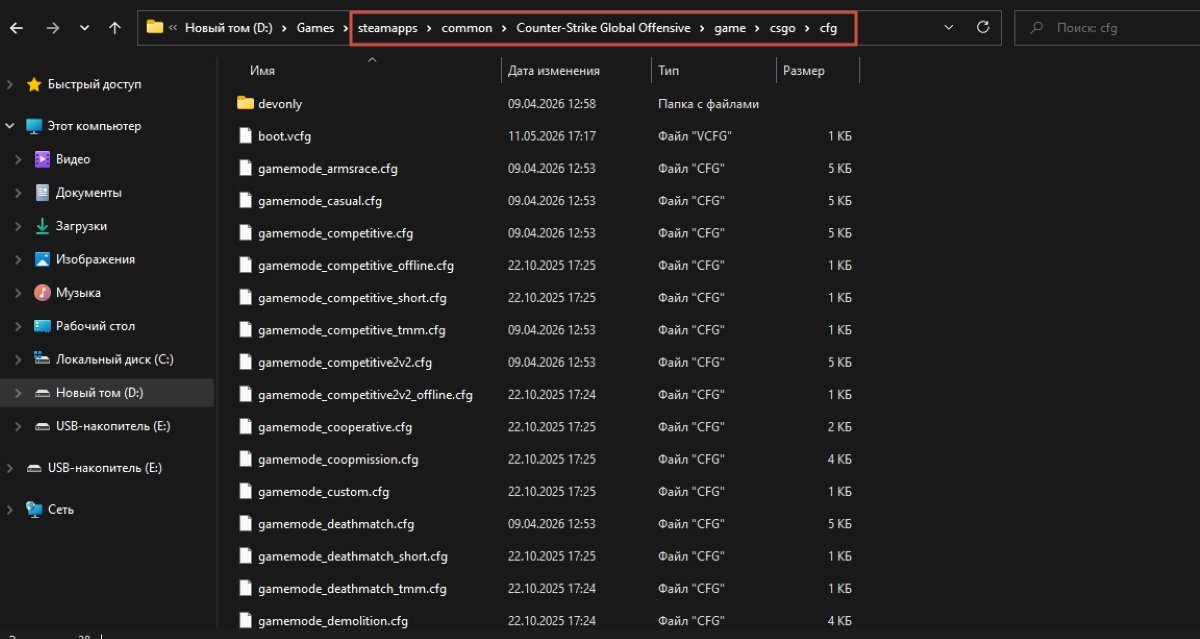Sort by the 'Тип' column header
The width and height of the screenshot is (1200, 639).
668,71
